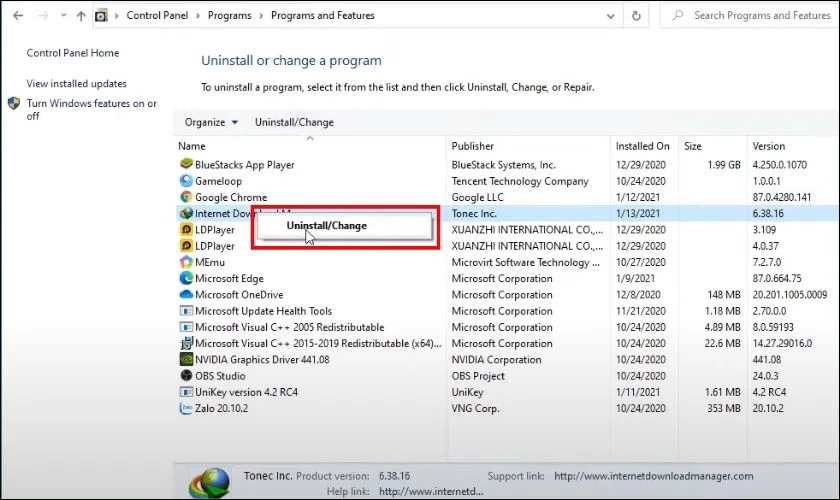Click version 20.201.1005.0009 cell
The image size is (840, 500).
coord(790,295)
